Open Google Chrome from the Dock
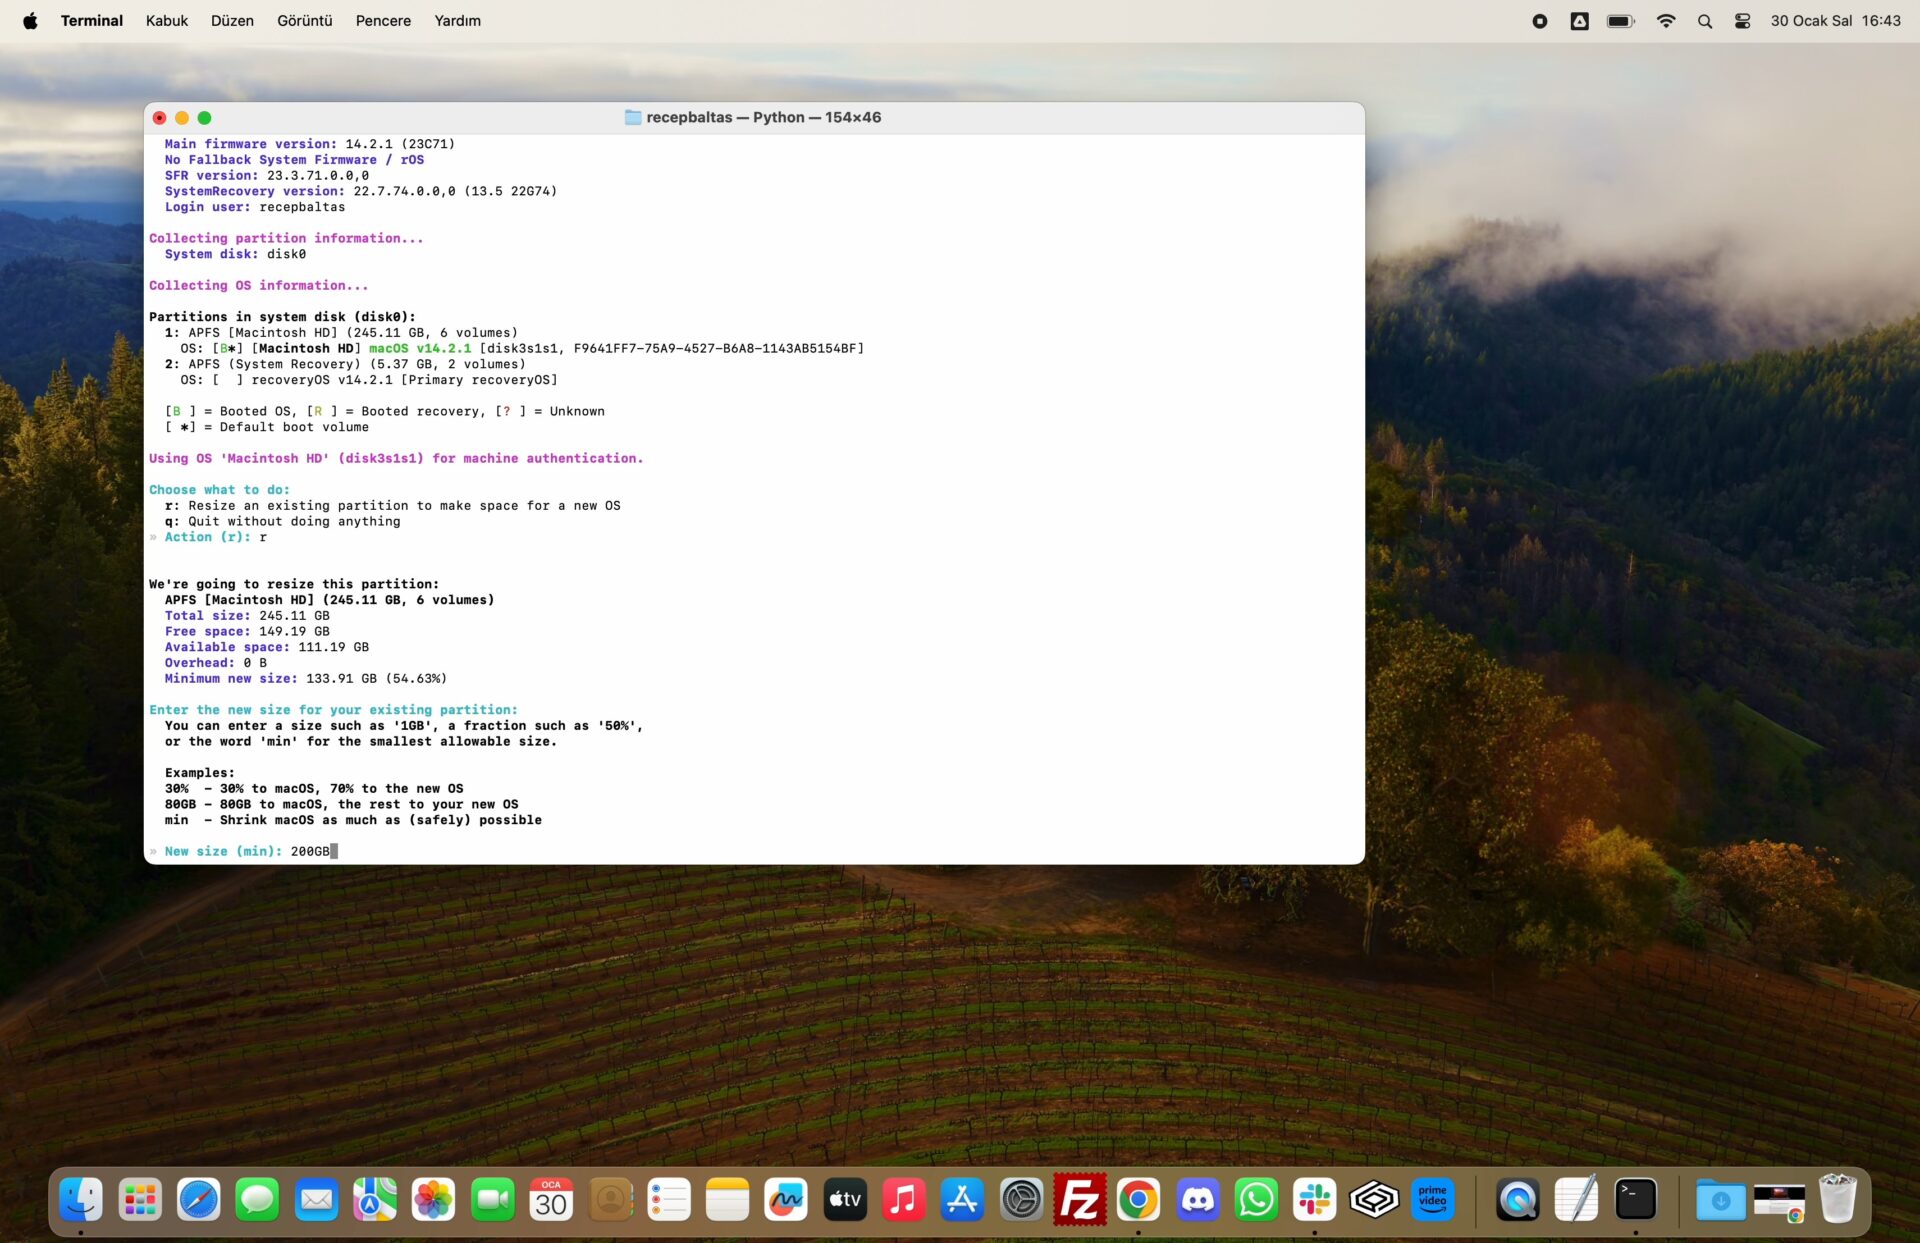1920x1243 pixels. (1138, 1199)
